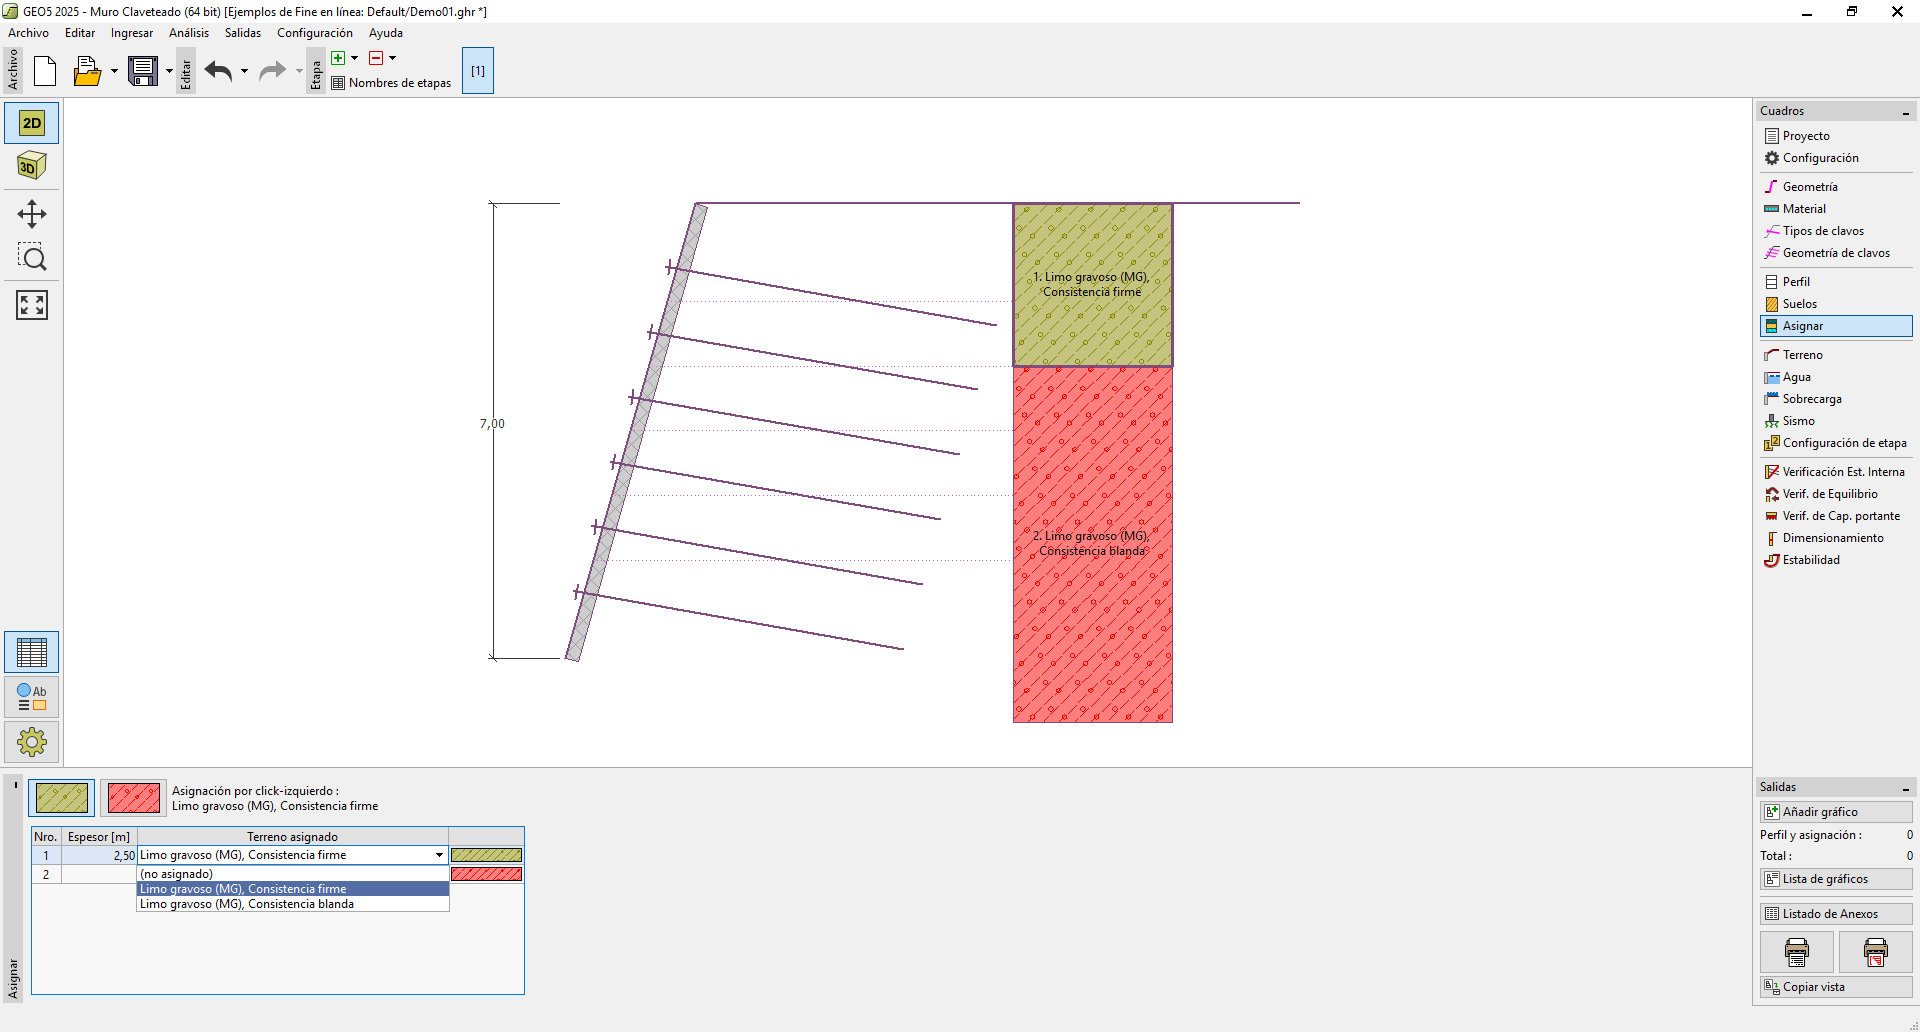Fit drawing to window icon
Screen dimensions: 1920x1032
32,305
